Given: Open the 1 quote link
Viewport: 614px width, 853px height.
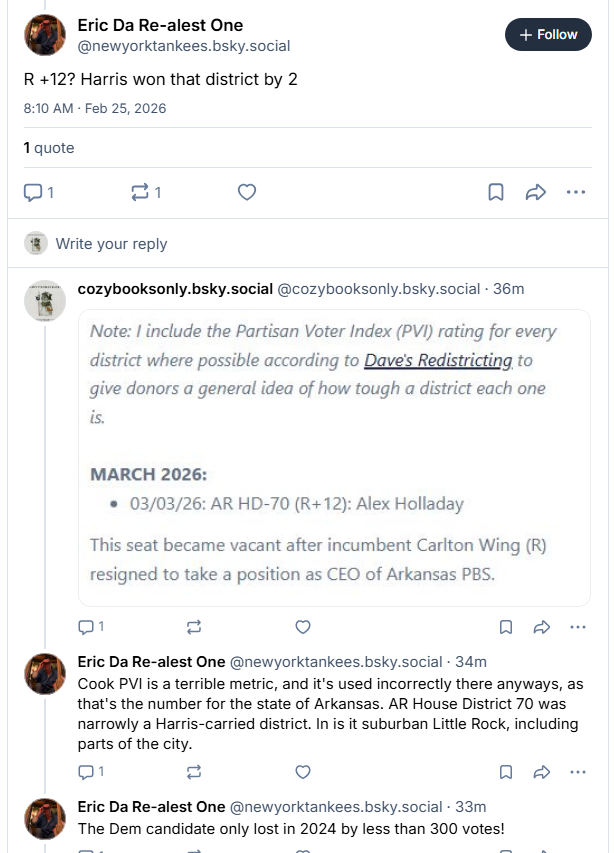Looking at the screenshot, I should 49,148.
